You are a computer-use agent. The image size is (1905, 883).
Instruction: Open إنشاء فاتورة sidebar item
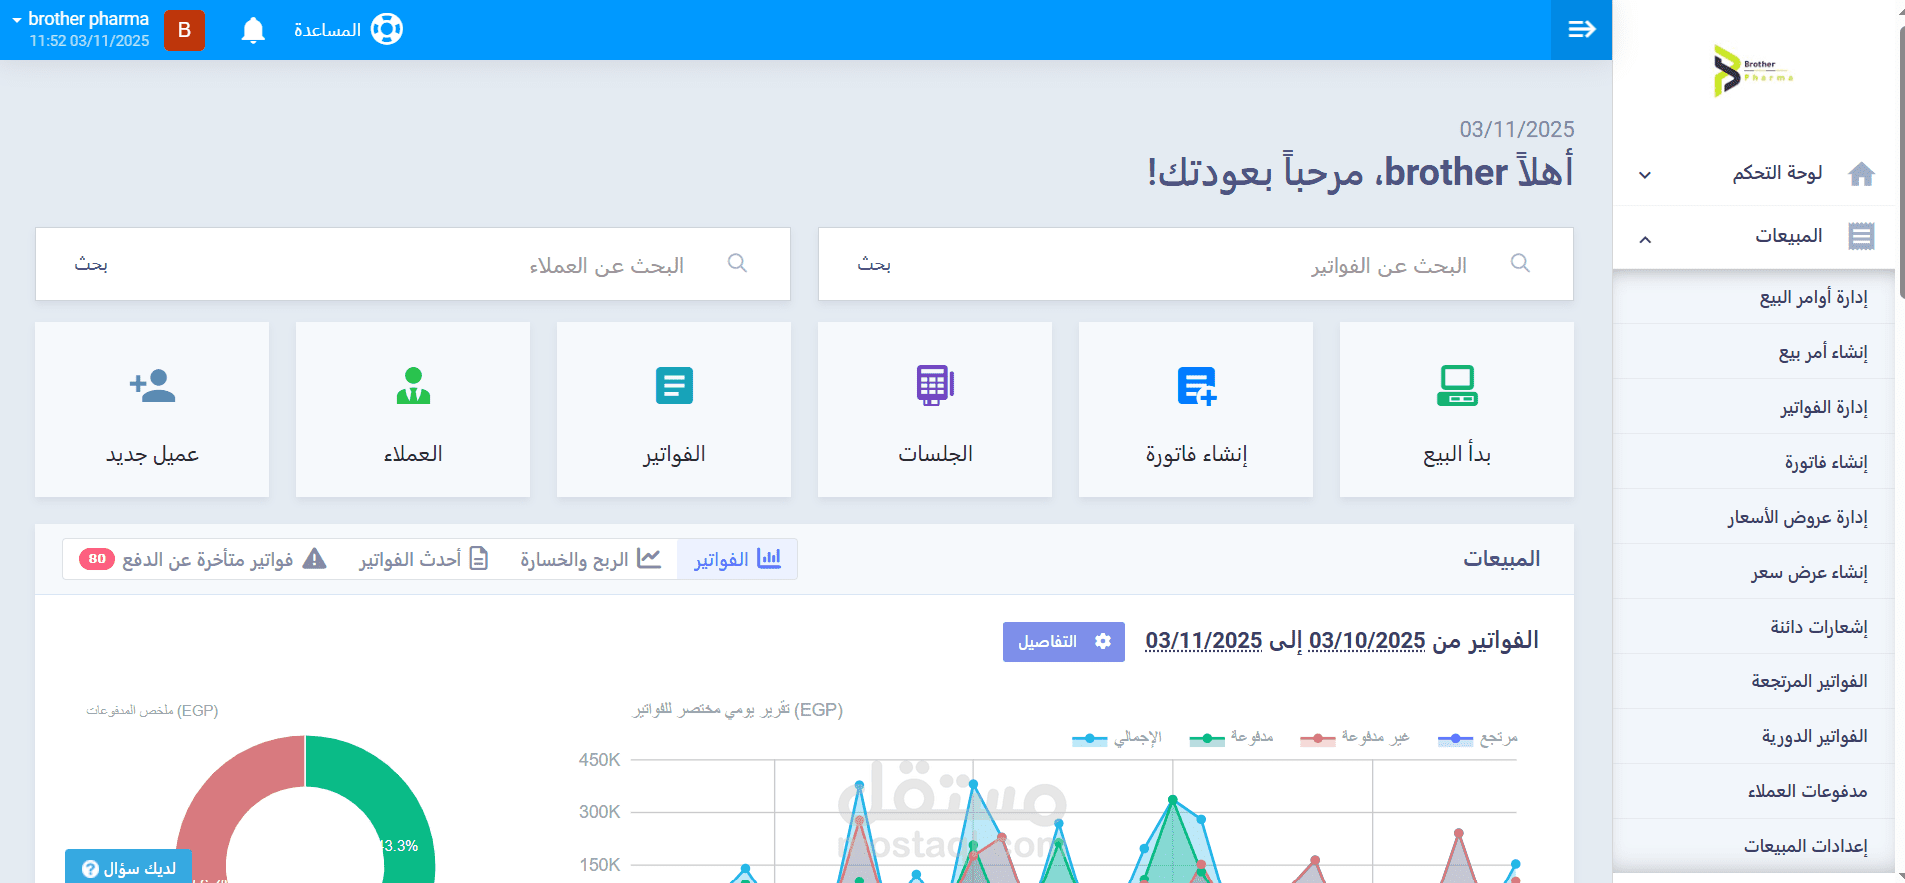(1754, 462)
